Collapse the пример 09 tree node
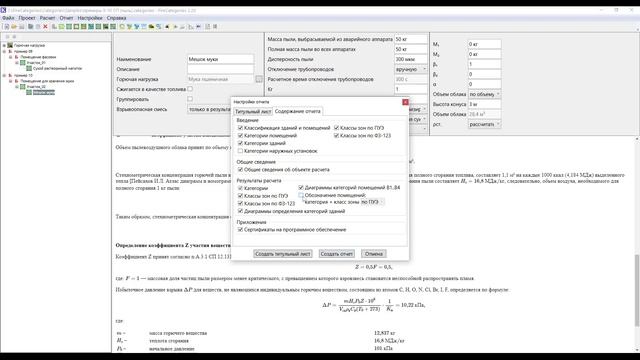Screen dimensions: 640x360 pos(4,51)
